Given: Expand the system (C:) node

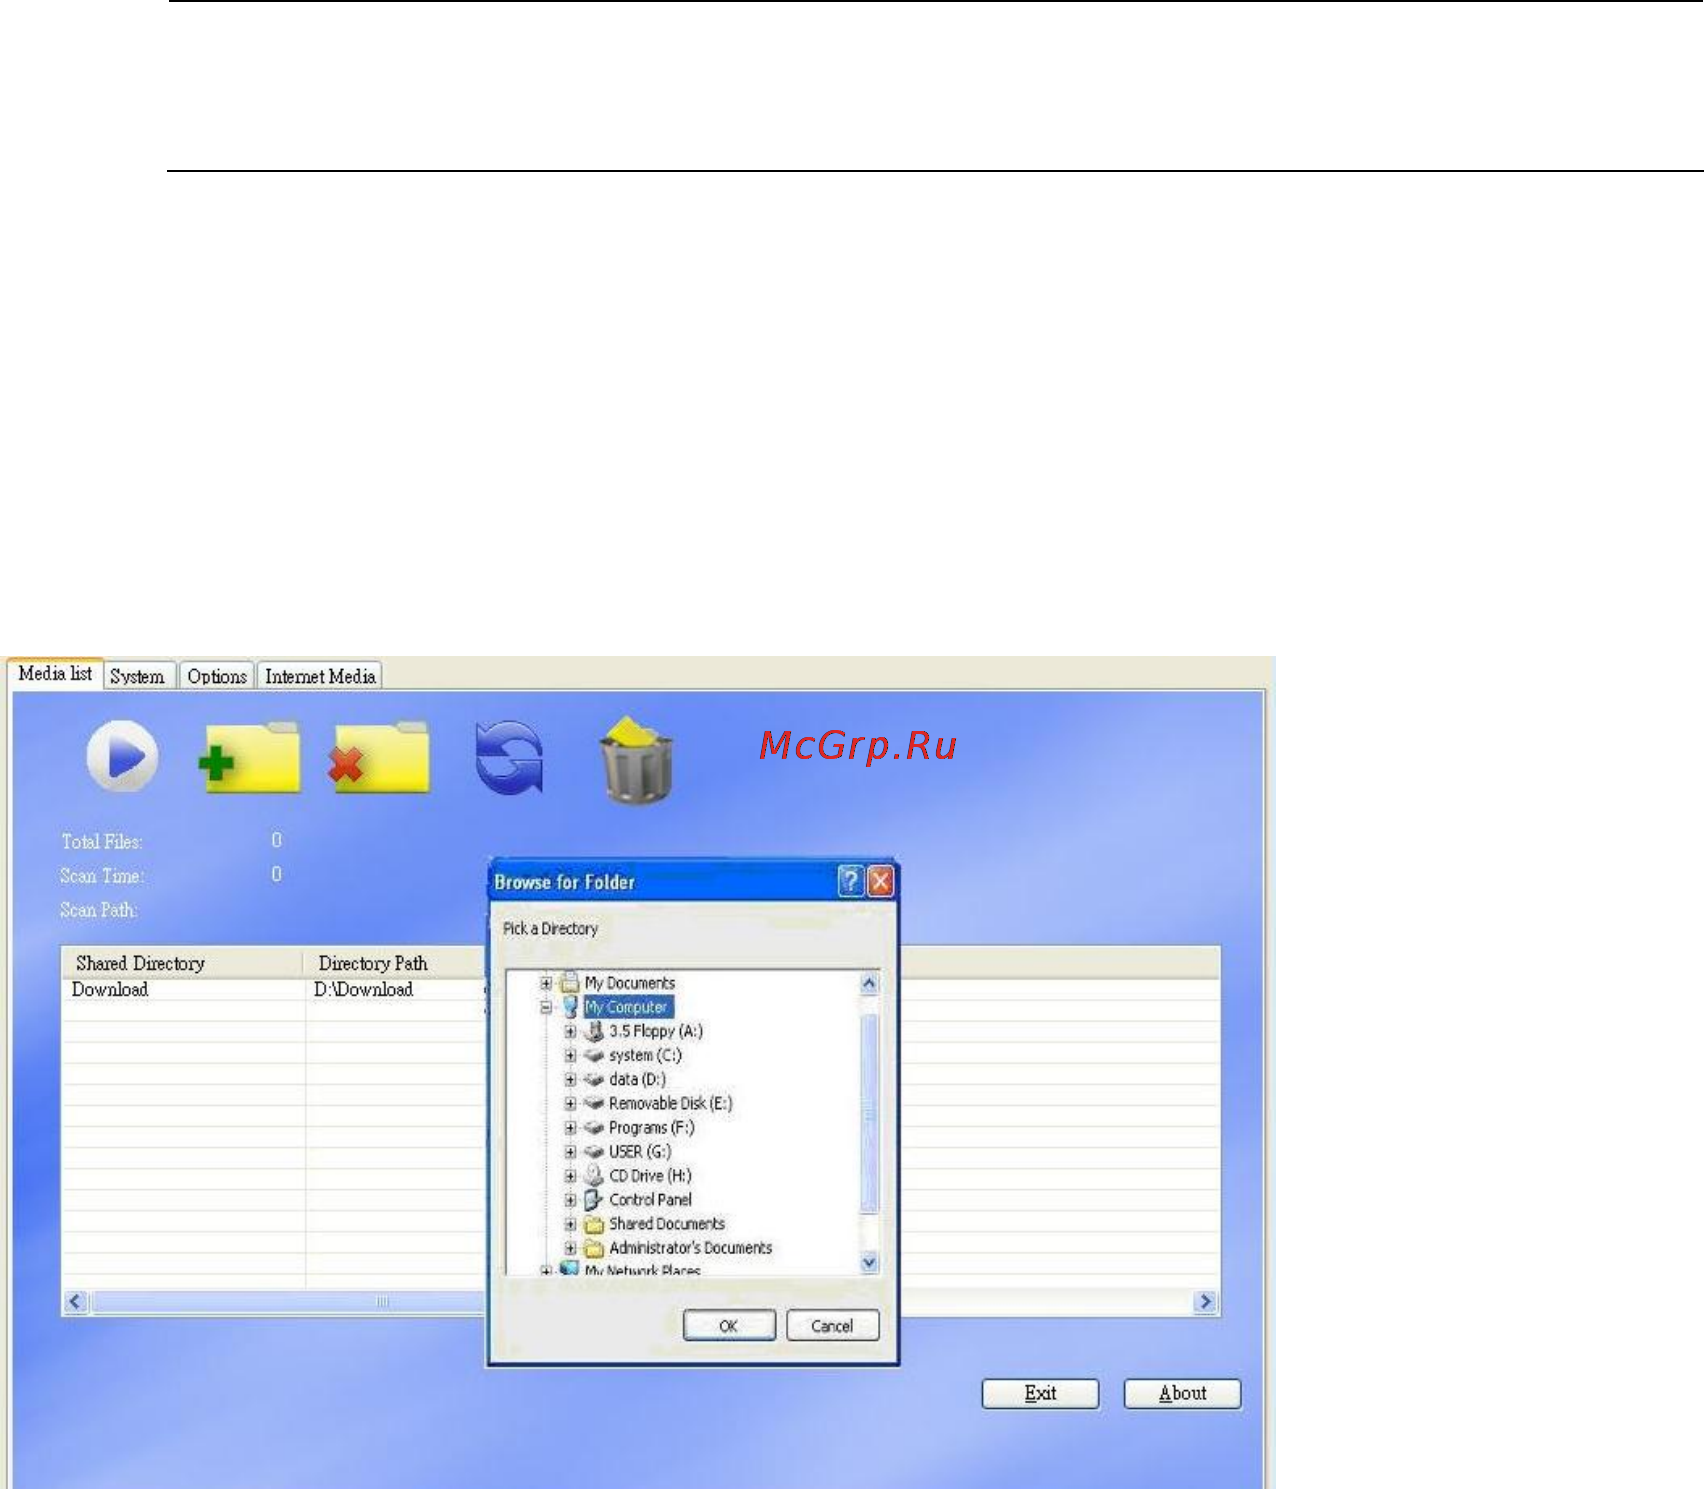Looking at the screenshot, I should (x=570, y=1055).
